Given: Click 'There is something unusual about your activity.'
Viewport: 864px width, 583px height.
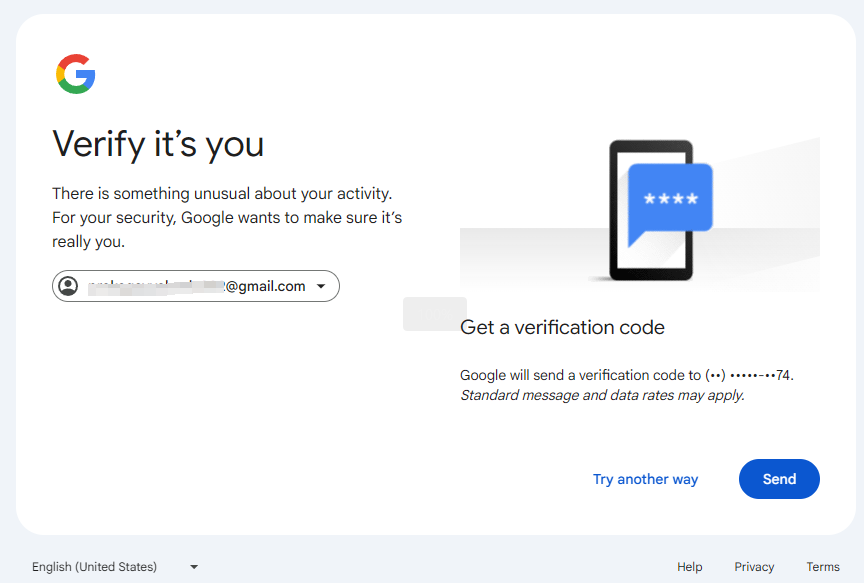Looking at the screenshot, I should pyautogui.click(x=222, y=193).
